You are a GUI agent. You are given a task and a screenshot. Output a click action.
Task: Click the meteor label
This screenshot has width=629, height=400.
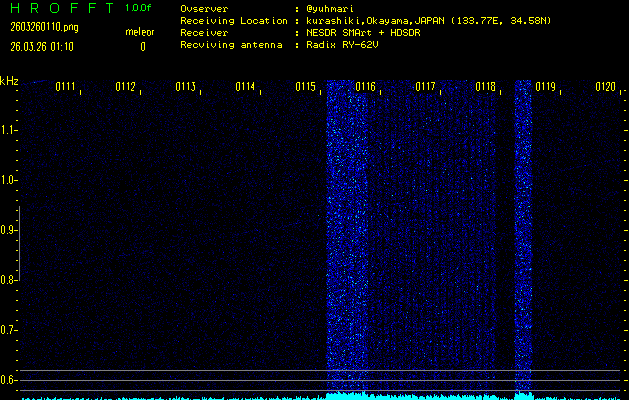[x=140, y=32]
